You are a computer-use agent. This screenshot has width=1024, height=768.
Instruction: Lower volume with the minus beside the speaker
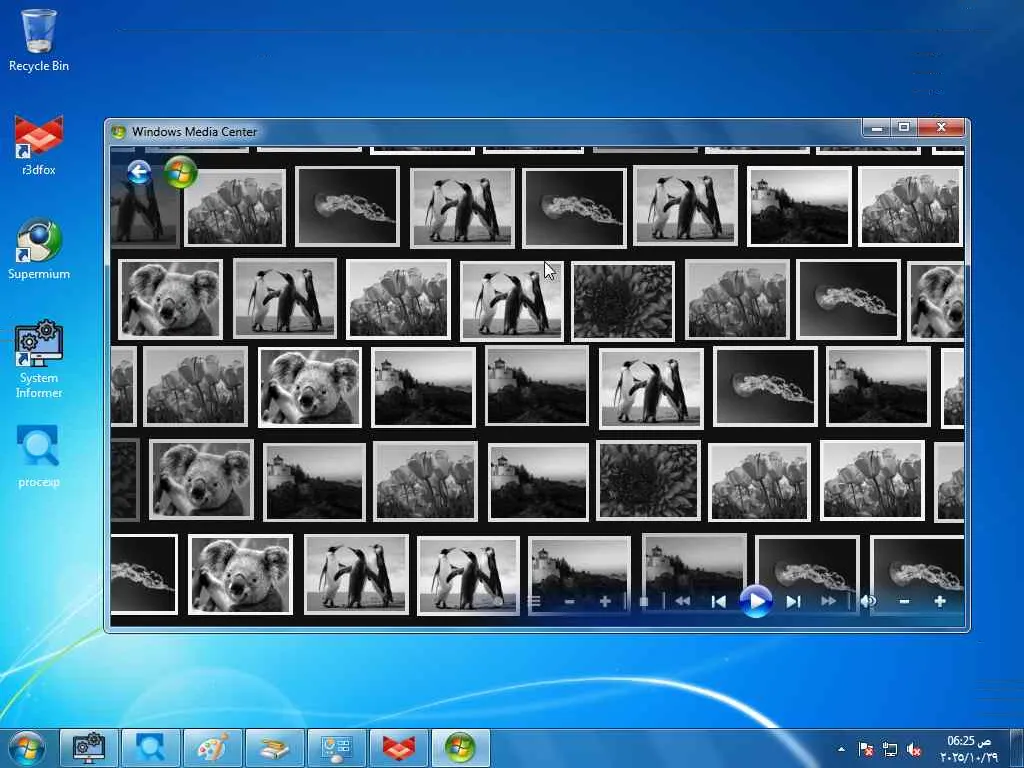[x=904, y=601]
